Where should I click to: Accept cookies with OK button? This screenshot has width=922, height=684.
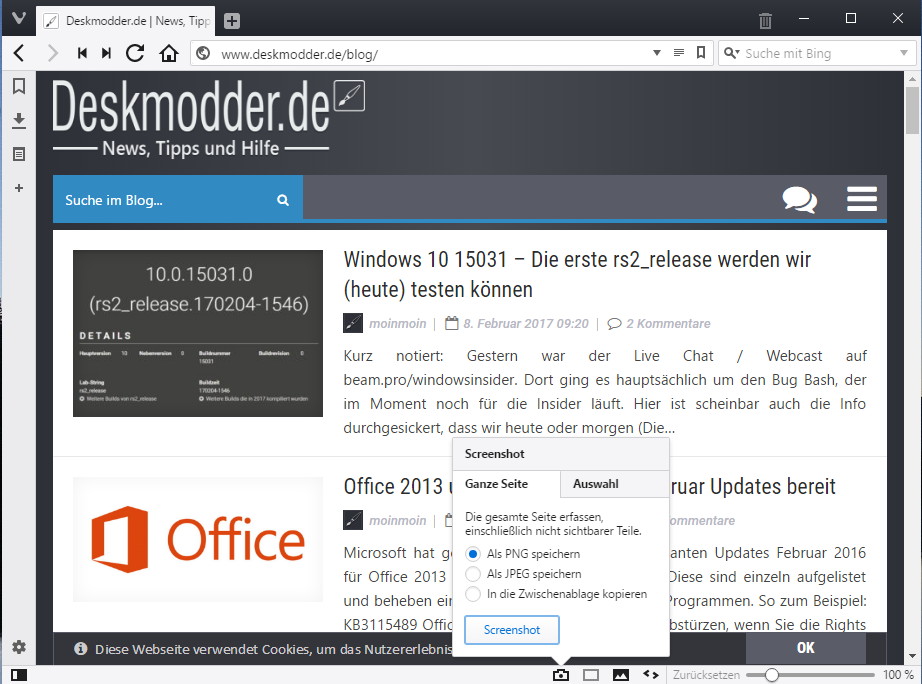(x=806, y=648)
